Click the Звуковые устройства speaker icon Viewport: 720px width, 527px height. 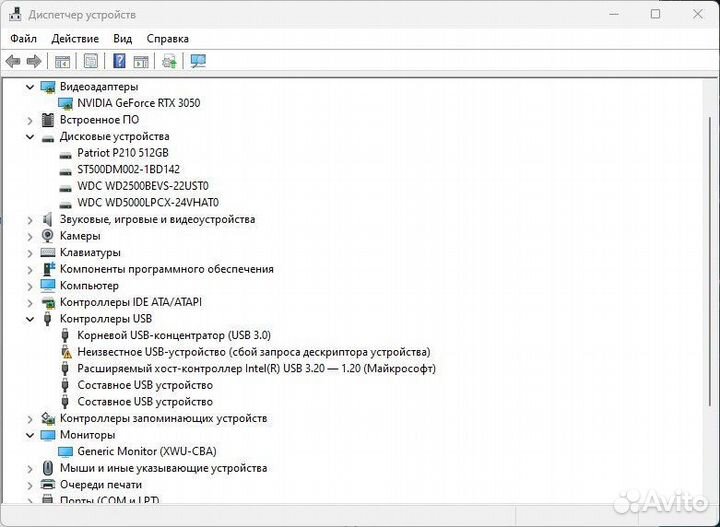pos(47,219)
